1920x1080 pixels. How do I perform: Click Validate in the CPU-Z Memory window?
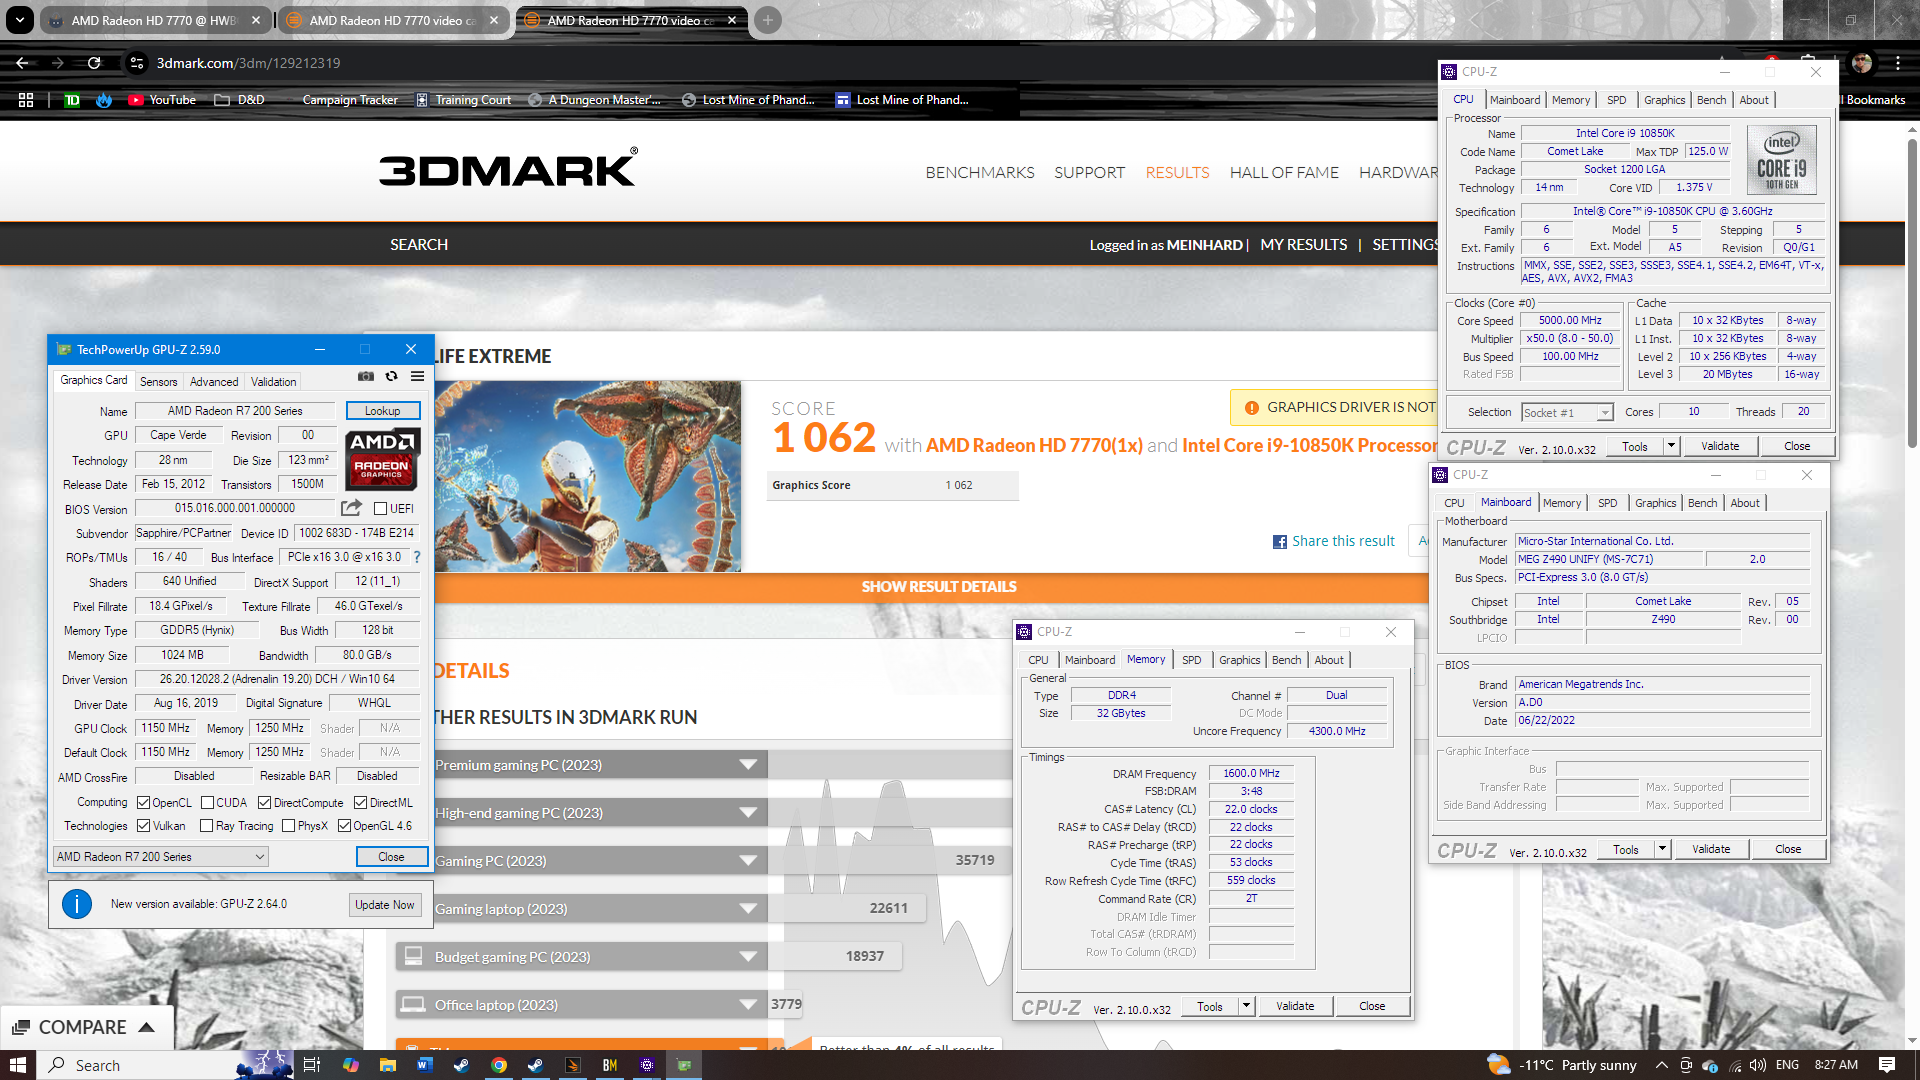point(1295,1006)
